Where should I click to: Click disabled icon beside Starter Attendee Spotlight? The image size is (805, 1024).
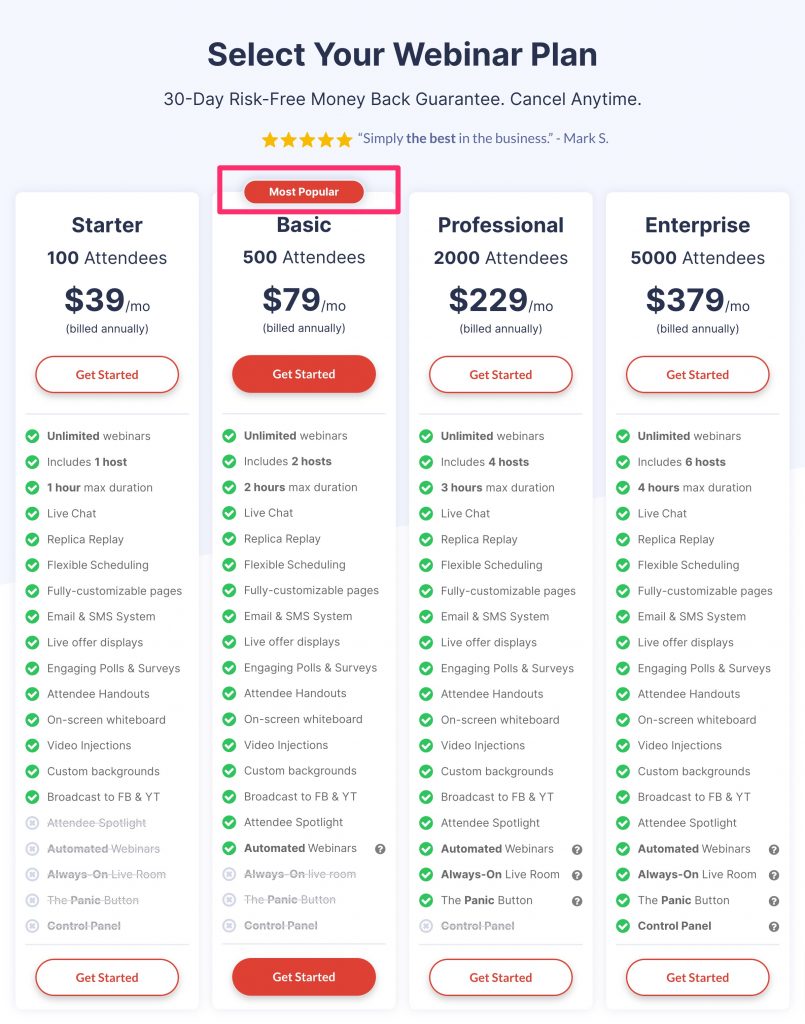32,823
